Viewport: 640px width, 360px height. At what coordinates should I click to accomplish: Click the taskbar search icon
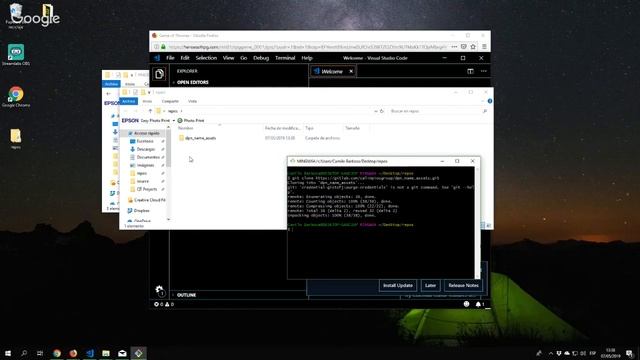tap(24, 353)
